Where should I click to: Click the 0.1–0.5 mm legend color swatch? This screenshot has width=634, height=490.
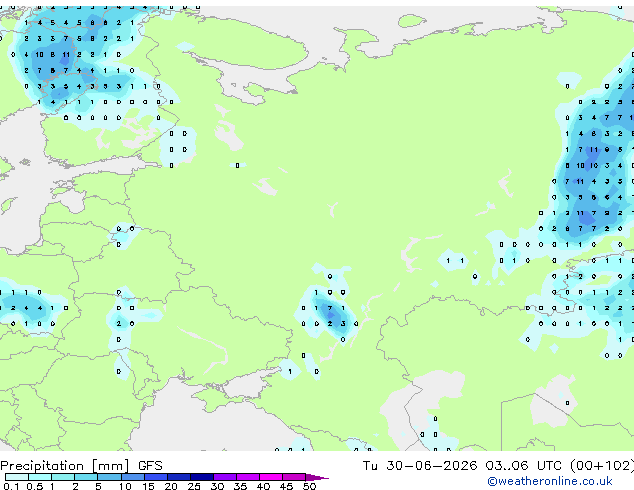coord(17,477)
